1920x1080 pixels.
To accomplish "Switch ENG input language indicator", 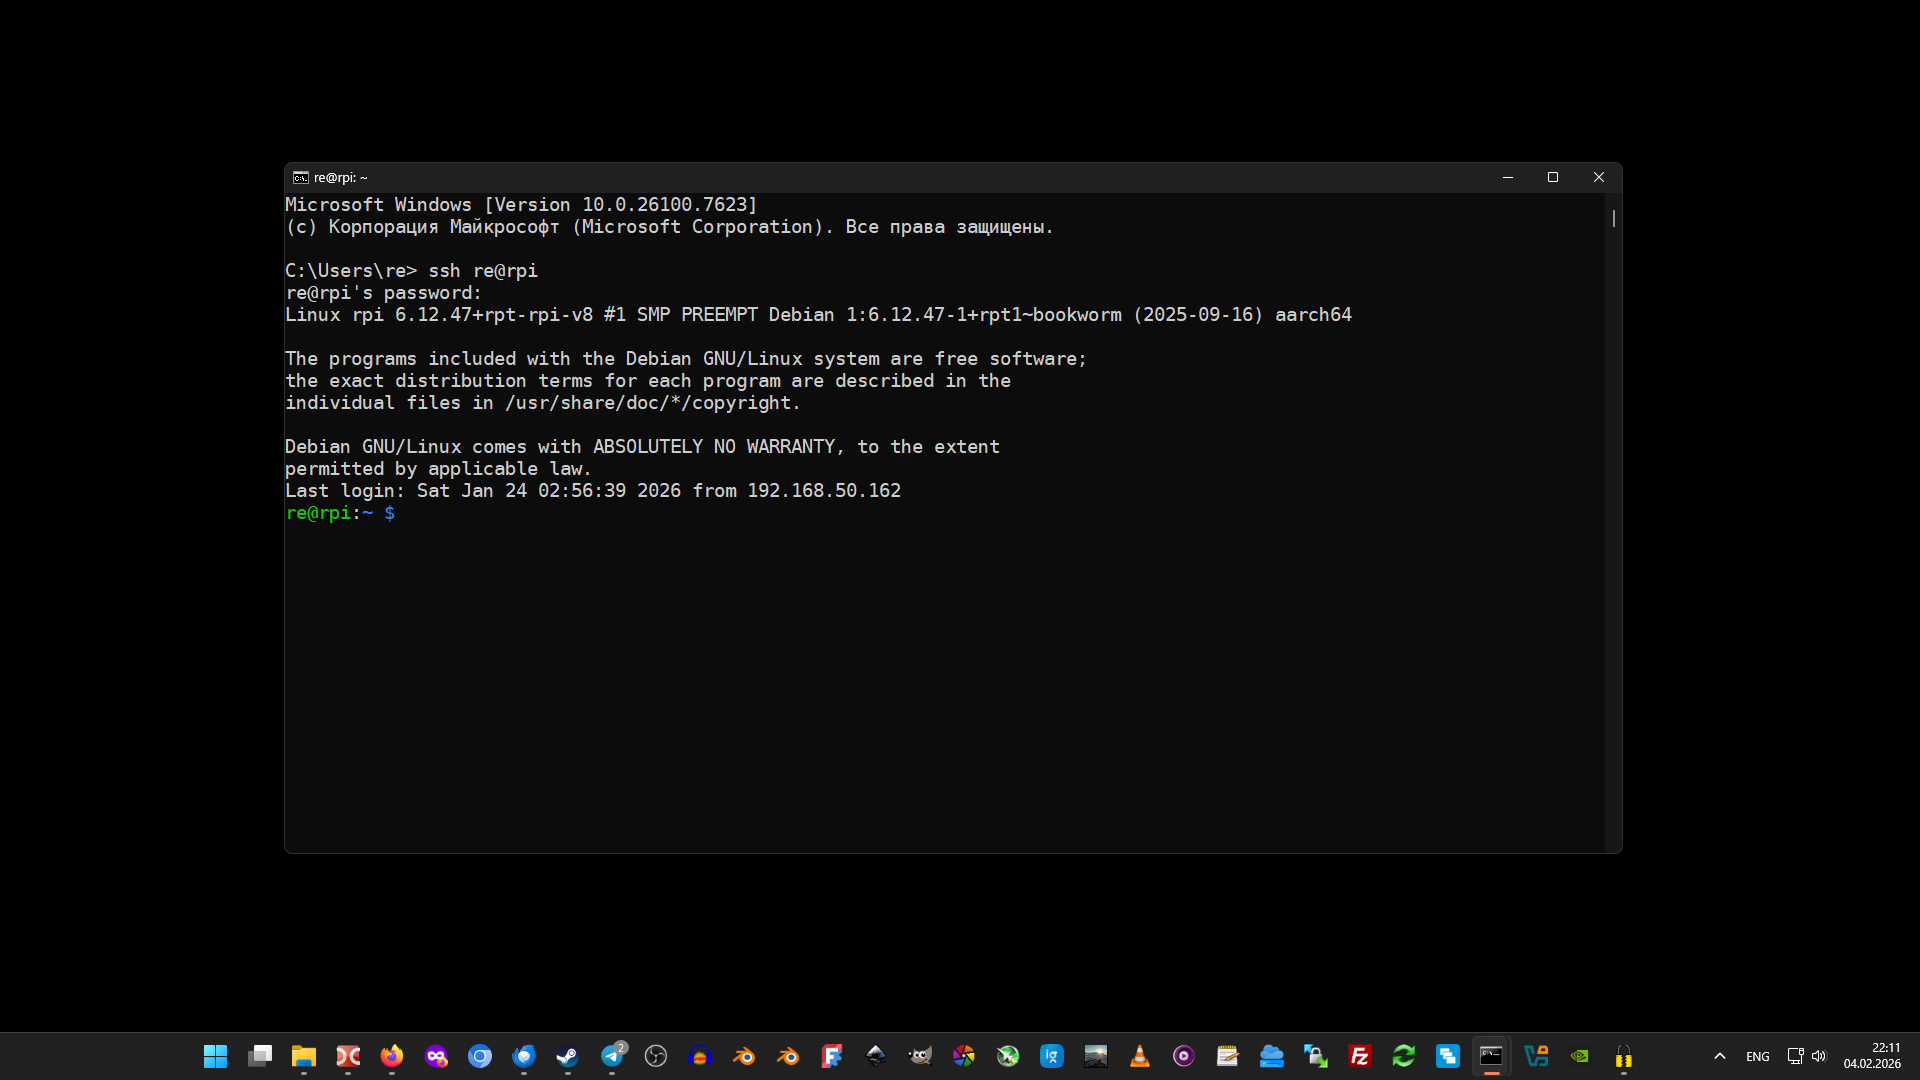I will (x=1757, y=1056).
